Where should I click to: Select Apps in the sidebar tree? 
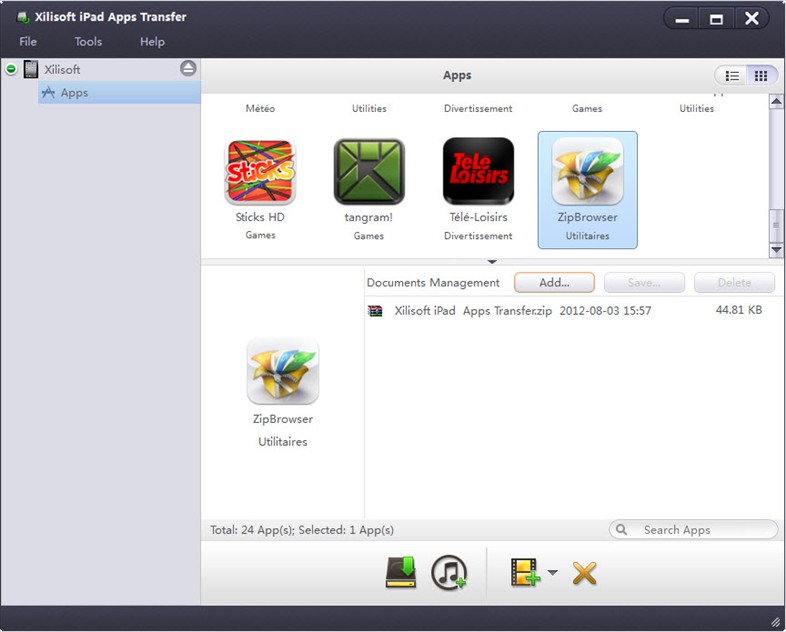point(119,93)
